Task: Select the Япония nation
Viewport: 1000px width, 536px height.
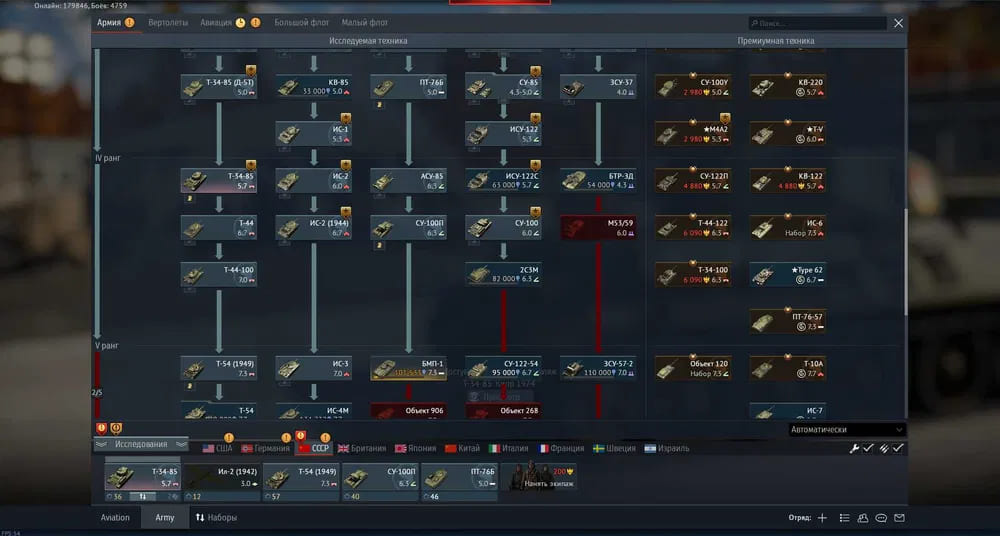Action: pyautogui.click(x=416, y=449)
